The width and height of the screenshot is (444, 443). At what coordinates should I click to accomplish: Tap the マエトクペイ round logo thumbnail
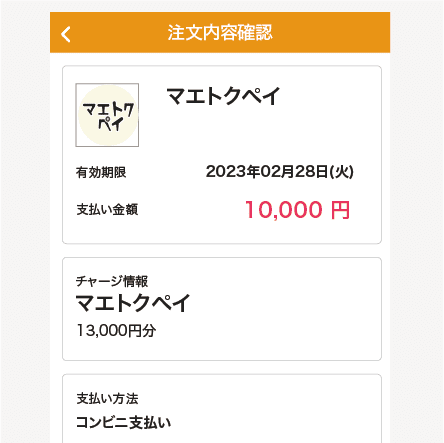tap(107, 115)
